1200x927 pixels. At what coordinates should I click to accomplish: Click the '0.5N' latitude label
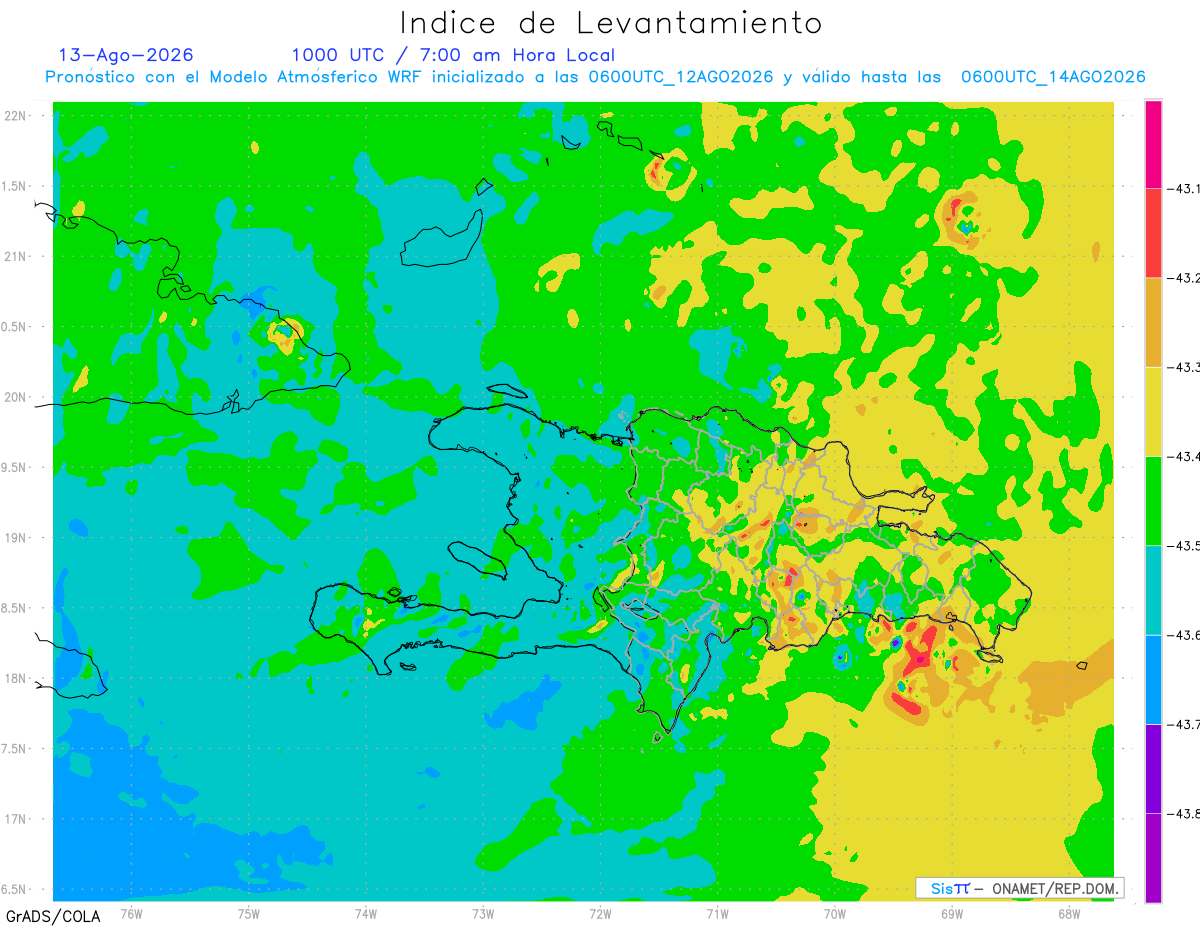(x=14, y=327)
